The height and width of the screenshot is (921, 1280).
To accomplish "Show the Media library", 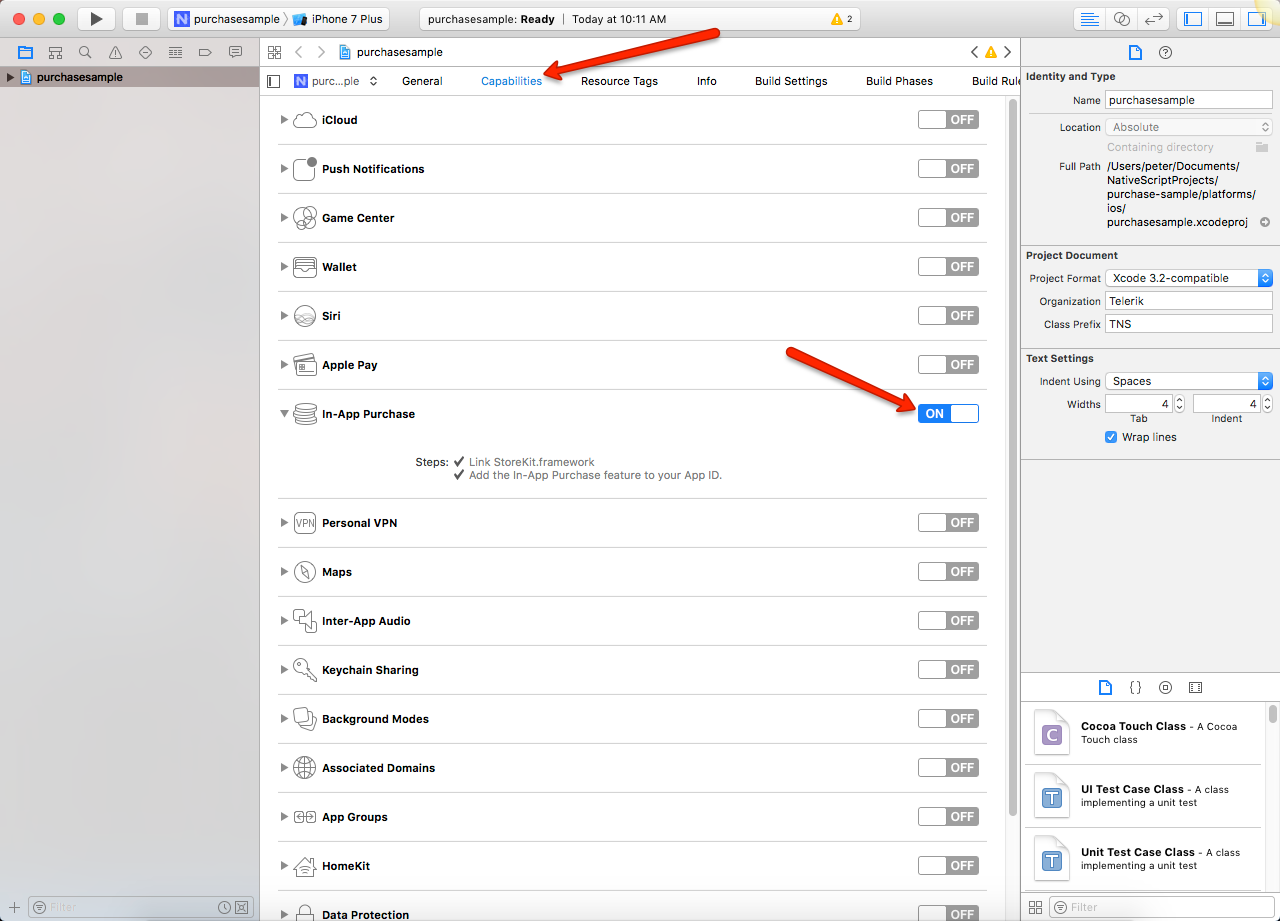I will coord(1195,687).
